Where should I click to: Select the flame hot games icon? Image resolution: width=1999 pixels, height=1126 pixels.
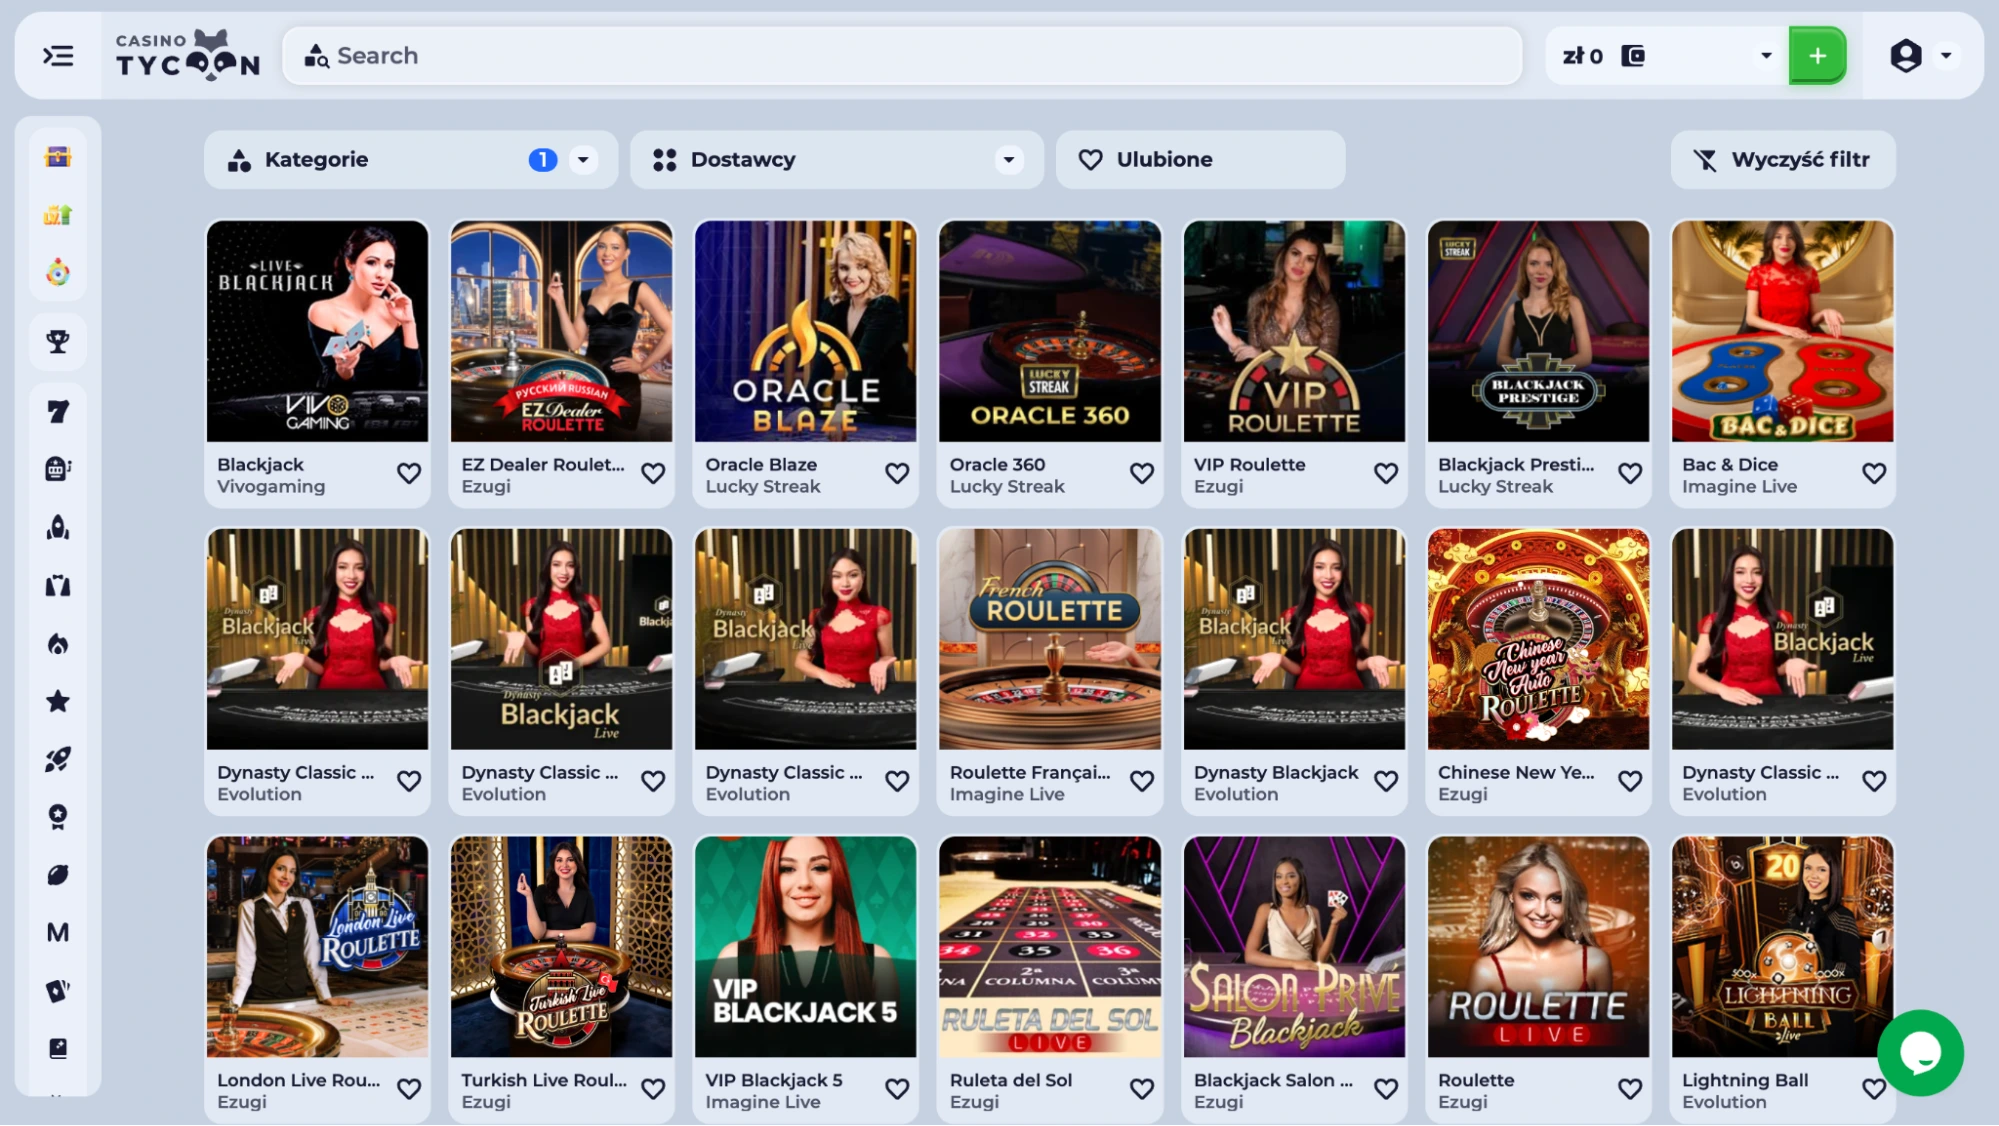(58, 643)
